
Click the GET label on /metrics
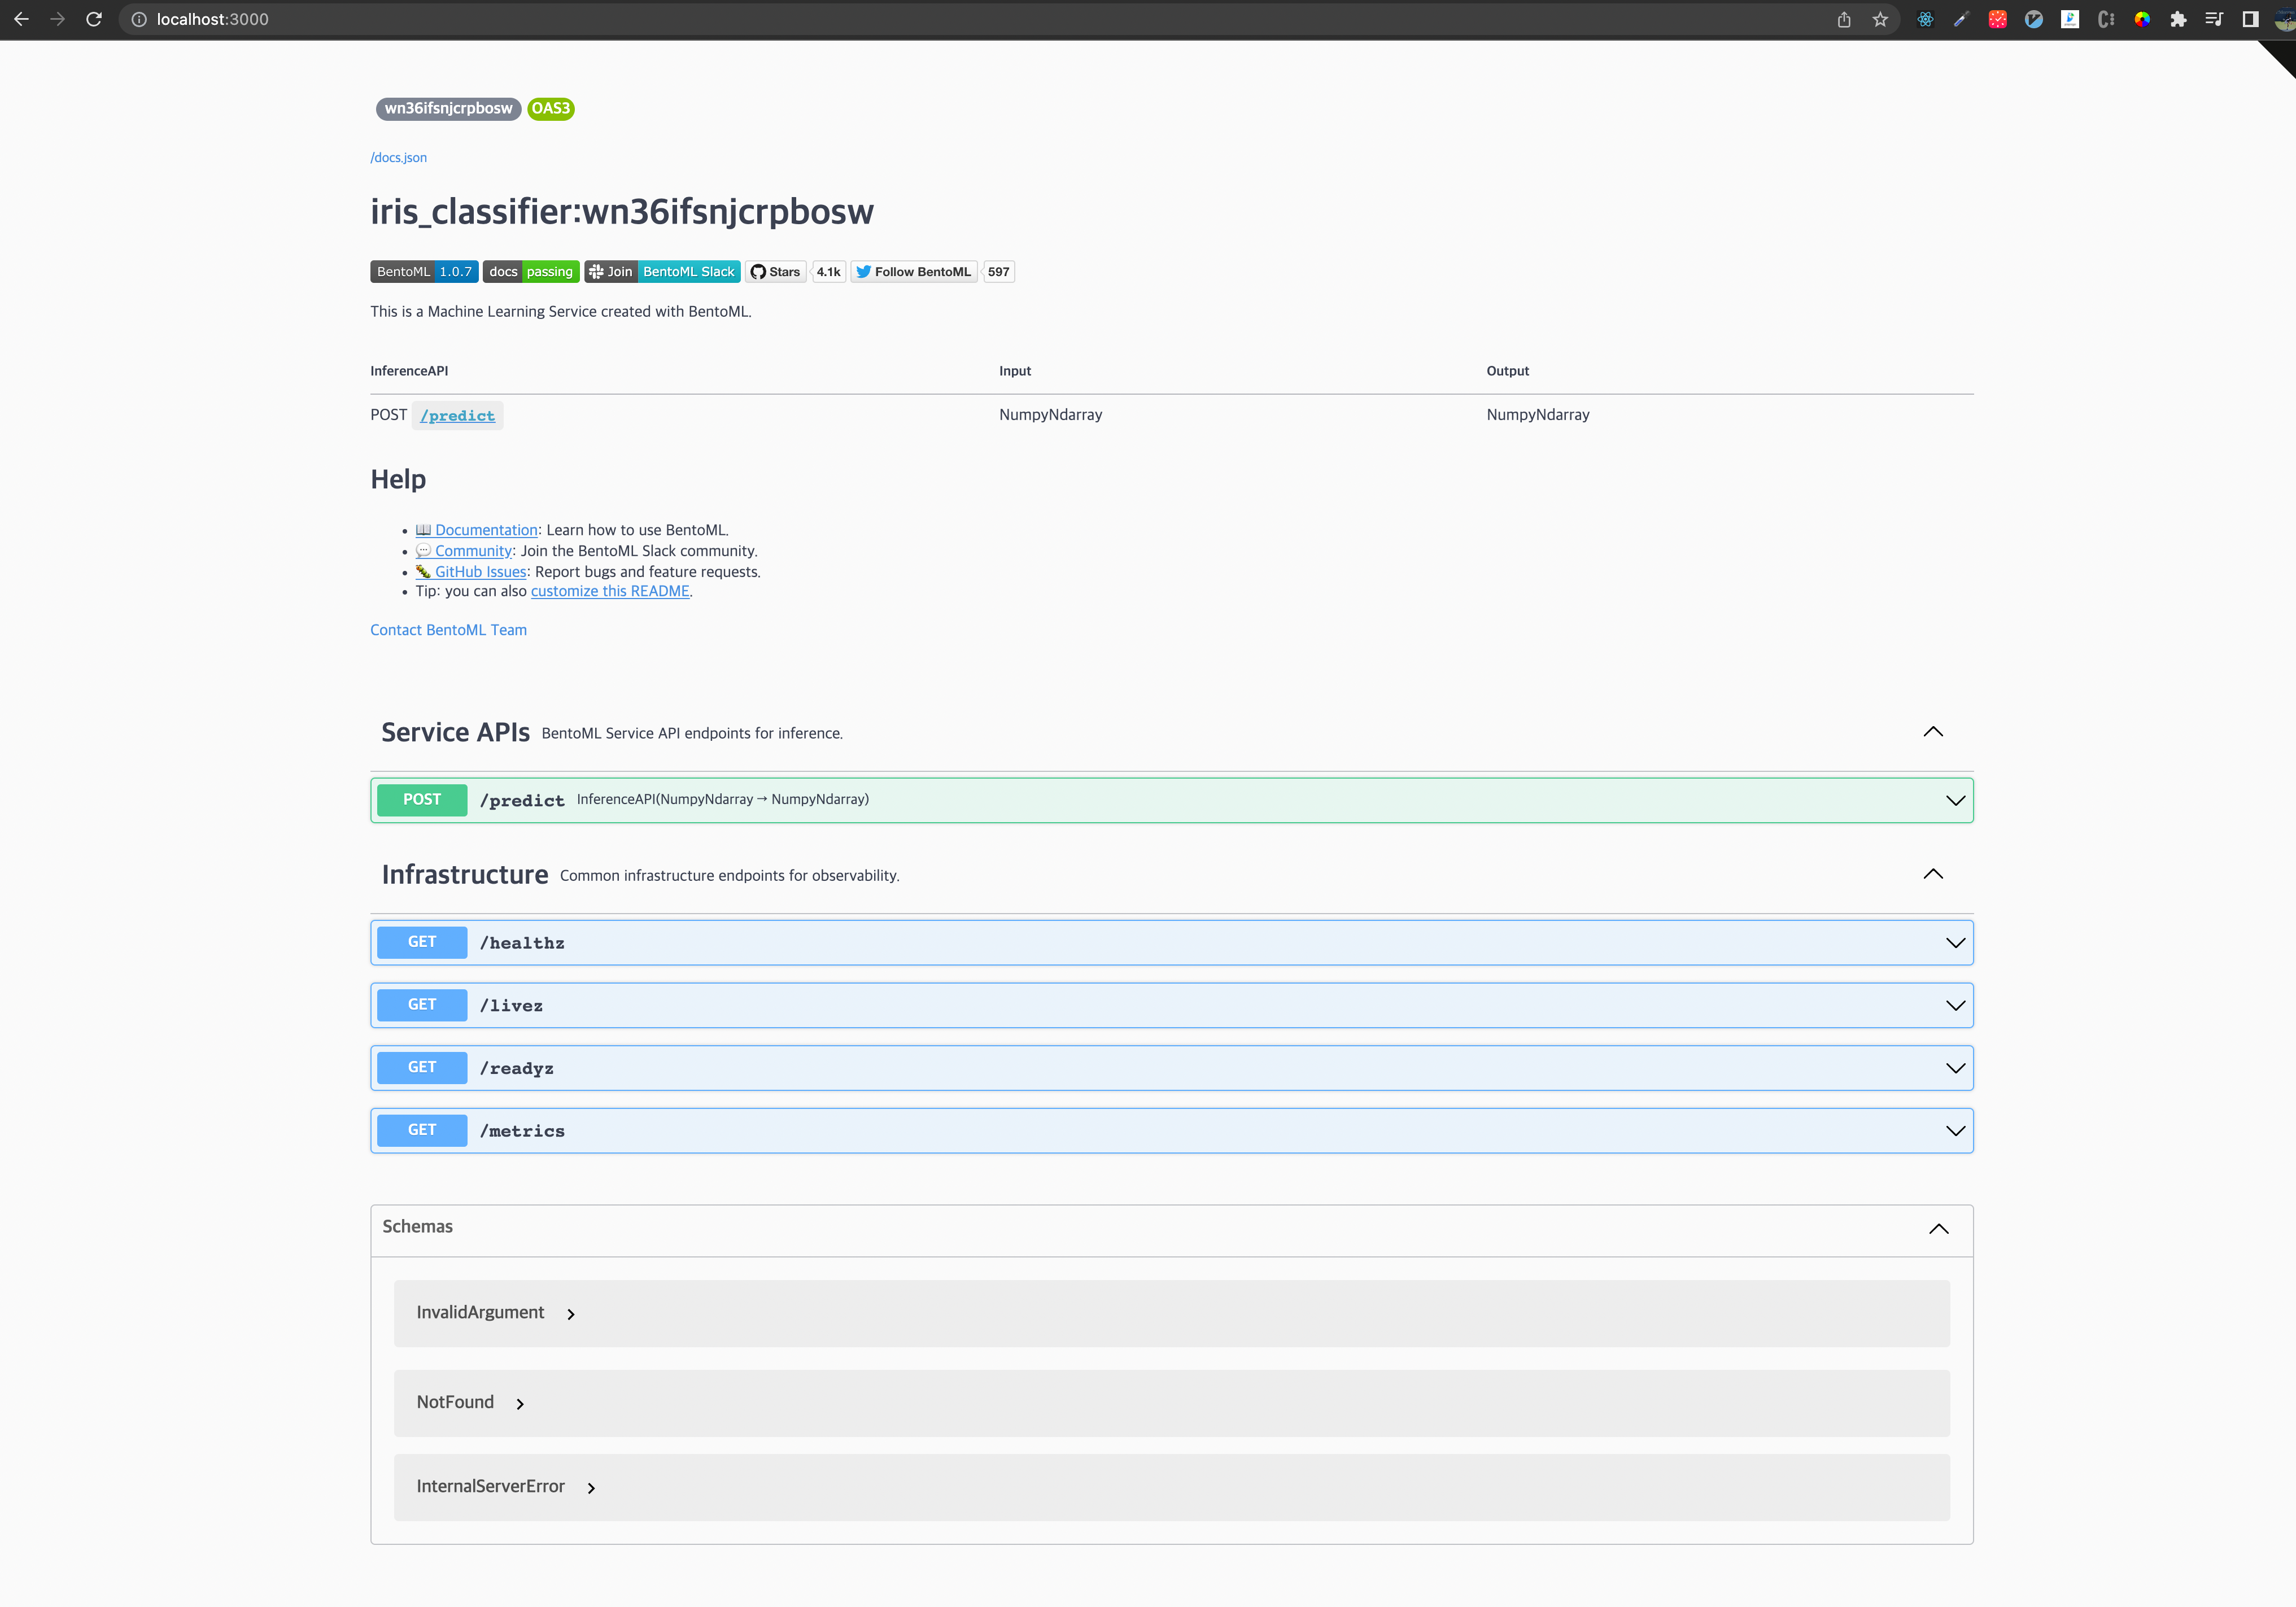pos(422,1130)
